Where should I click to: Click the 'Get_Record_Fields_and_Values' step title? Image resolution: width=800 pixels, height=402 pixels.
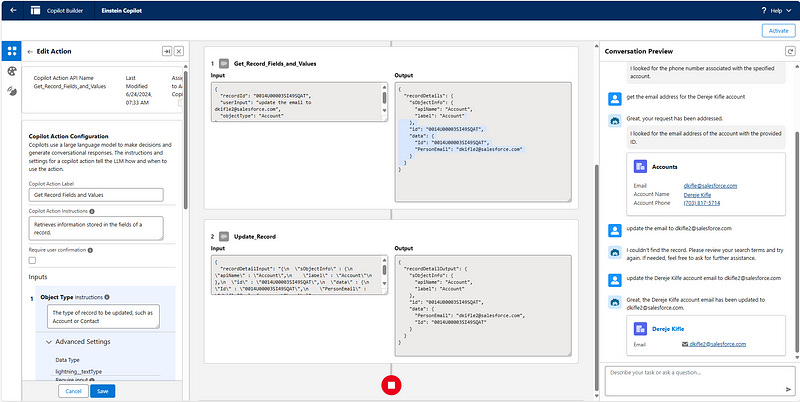click(275, 64)
